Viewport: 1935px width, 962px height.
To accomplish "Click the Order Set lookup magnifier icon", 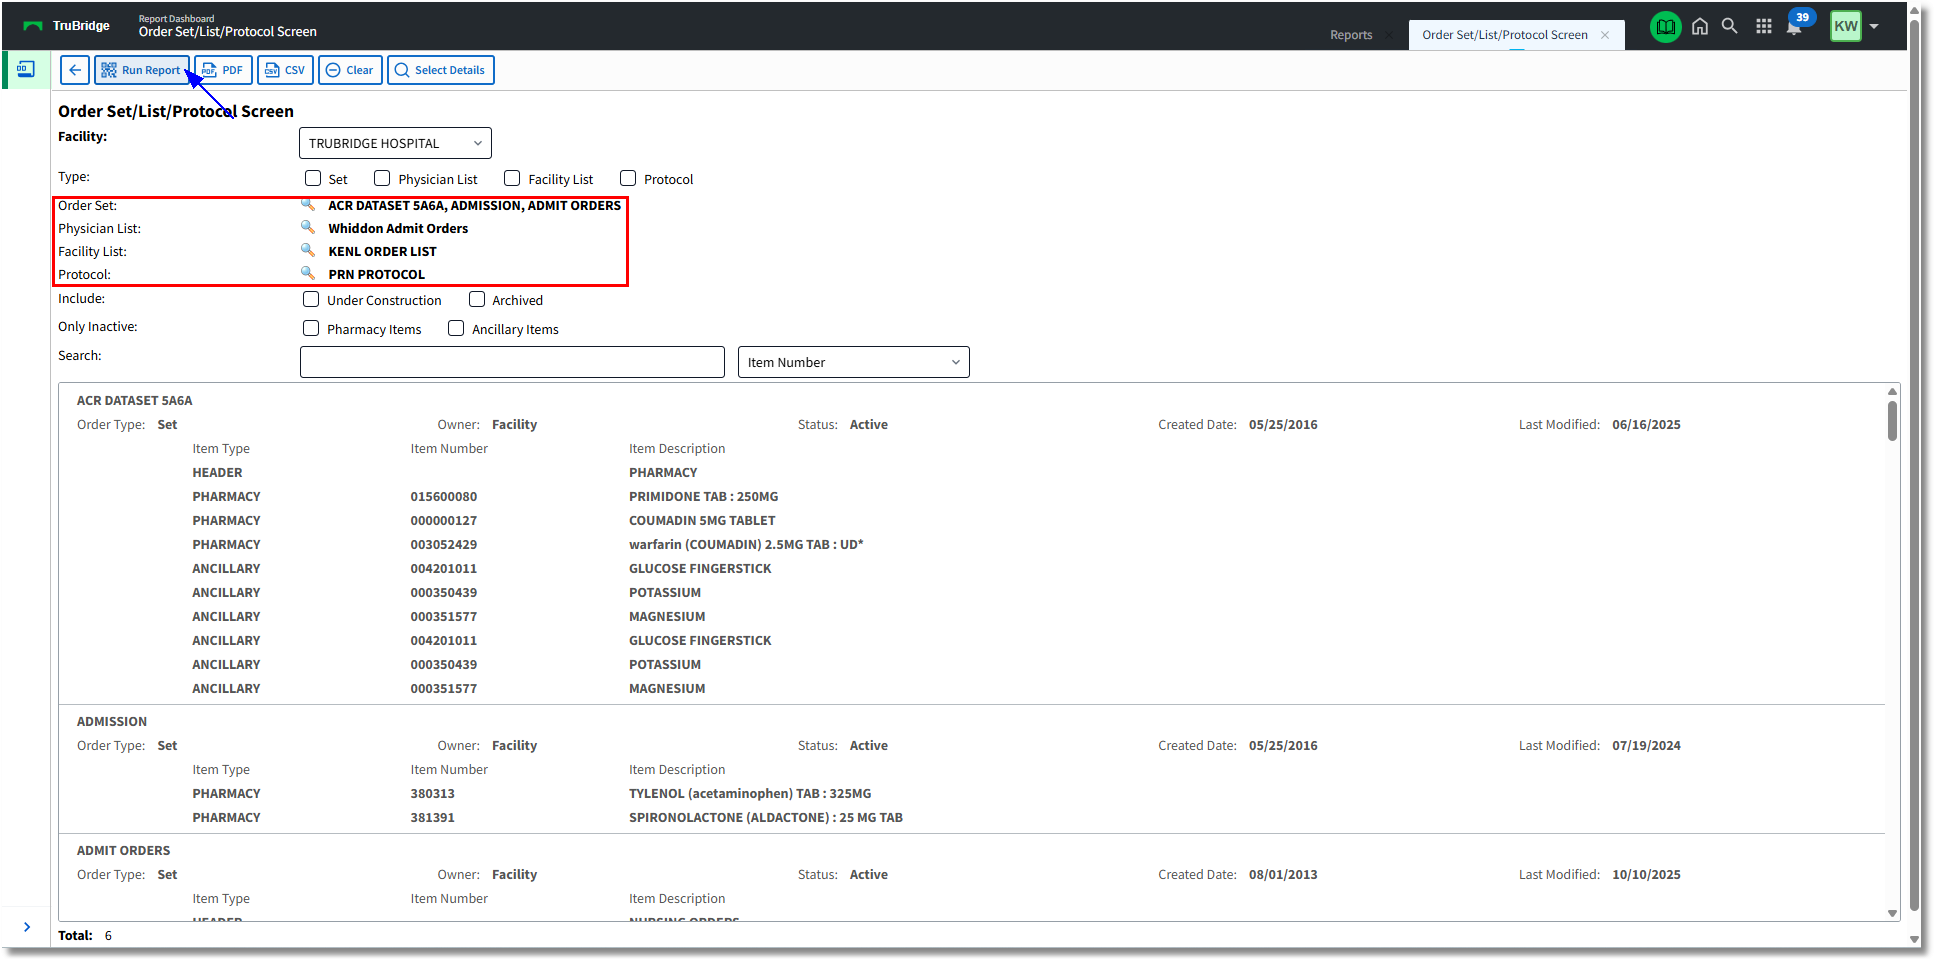I will (x=308, y=205).
